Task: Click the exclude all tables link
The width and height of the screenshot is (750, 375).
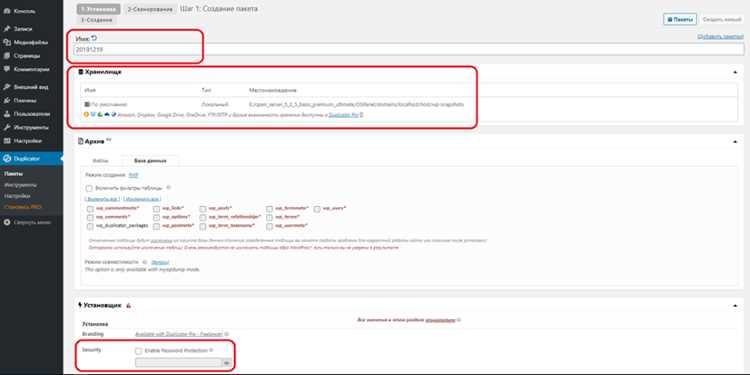Action: tap(142, 199)
